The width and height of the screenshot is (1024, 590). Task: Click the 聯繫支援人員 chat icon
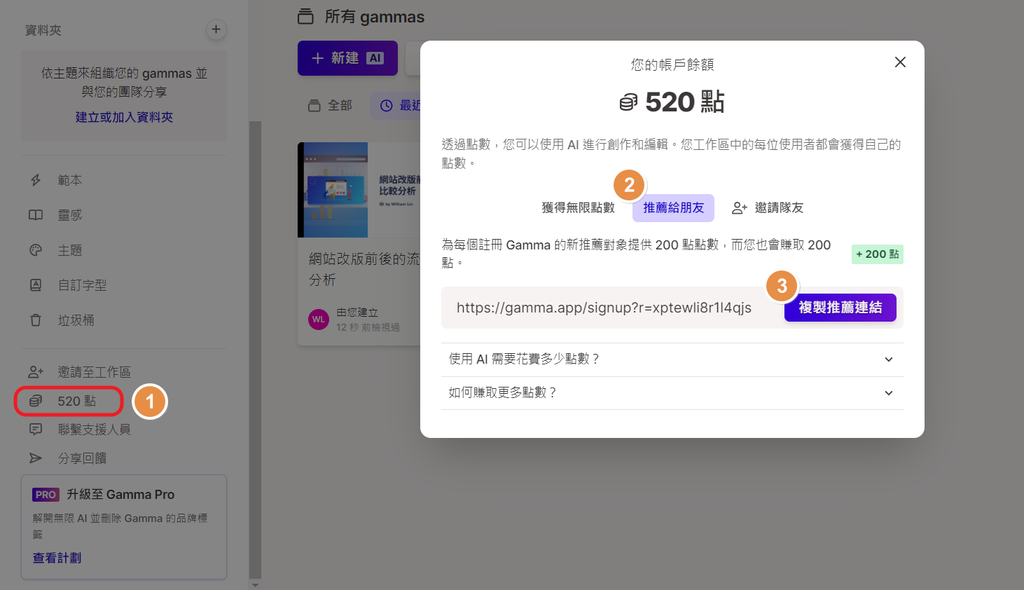pos(36,429)
